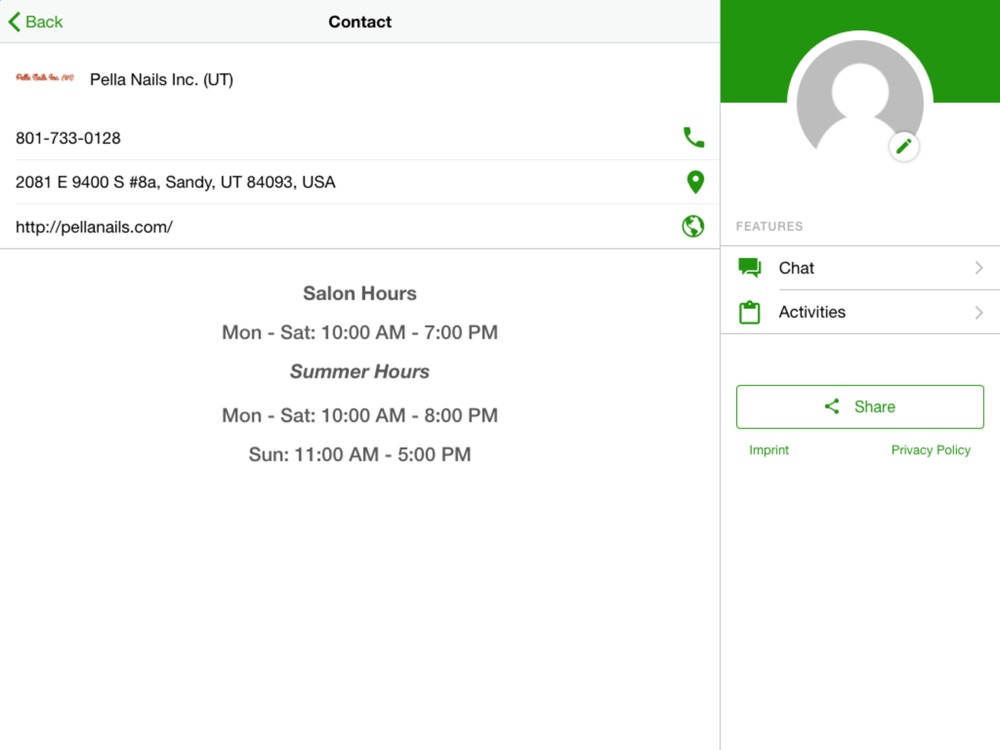Image resolution: width=1000 pixels, height=750 pixels.
Task: Expand the Activities row chevron
Action: [979, 312]
